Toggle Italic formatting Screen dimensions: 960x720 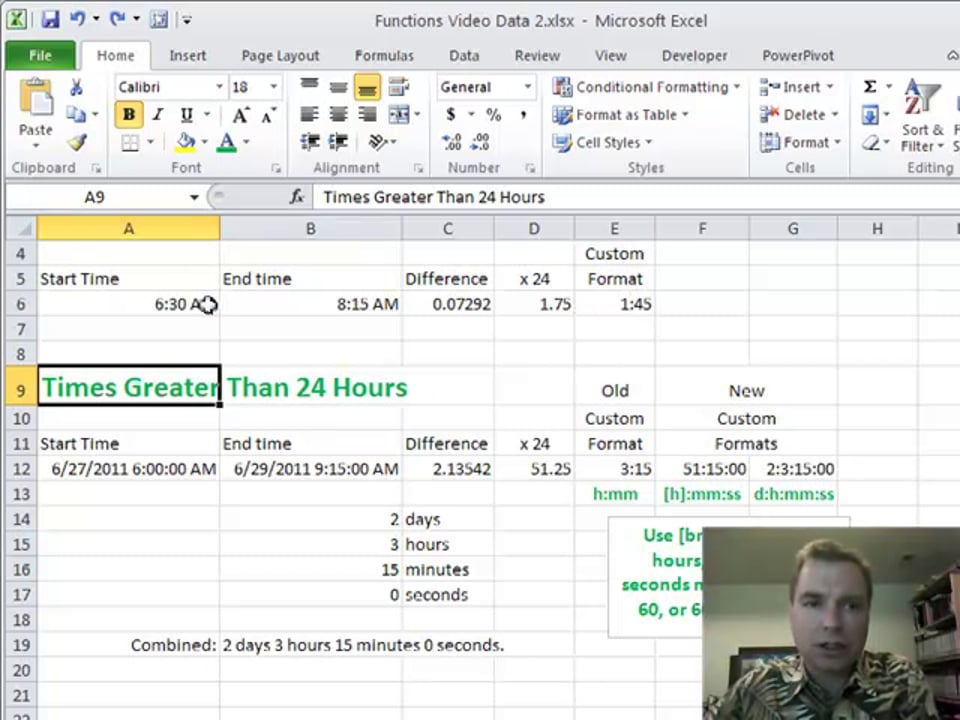[158, 114]
